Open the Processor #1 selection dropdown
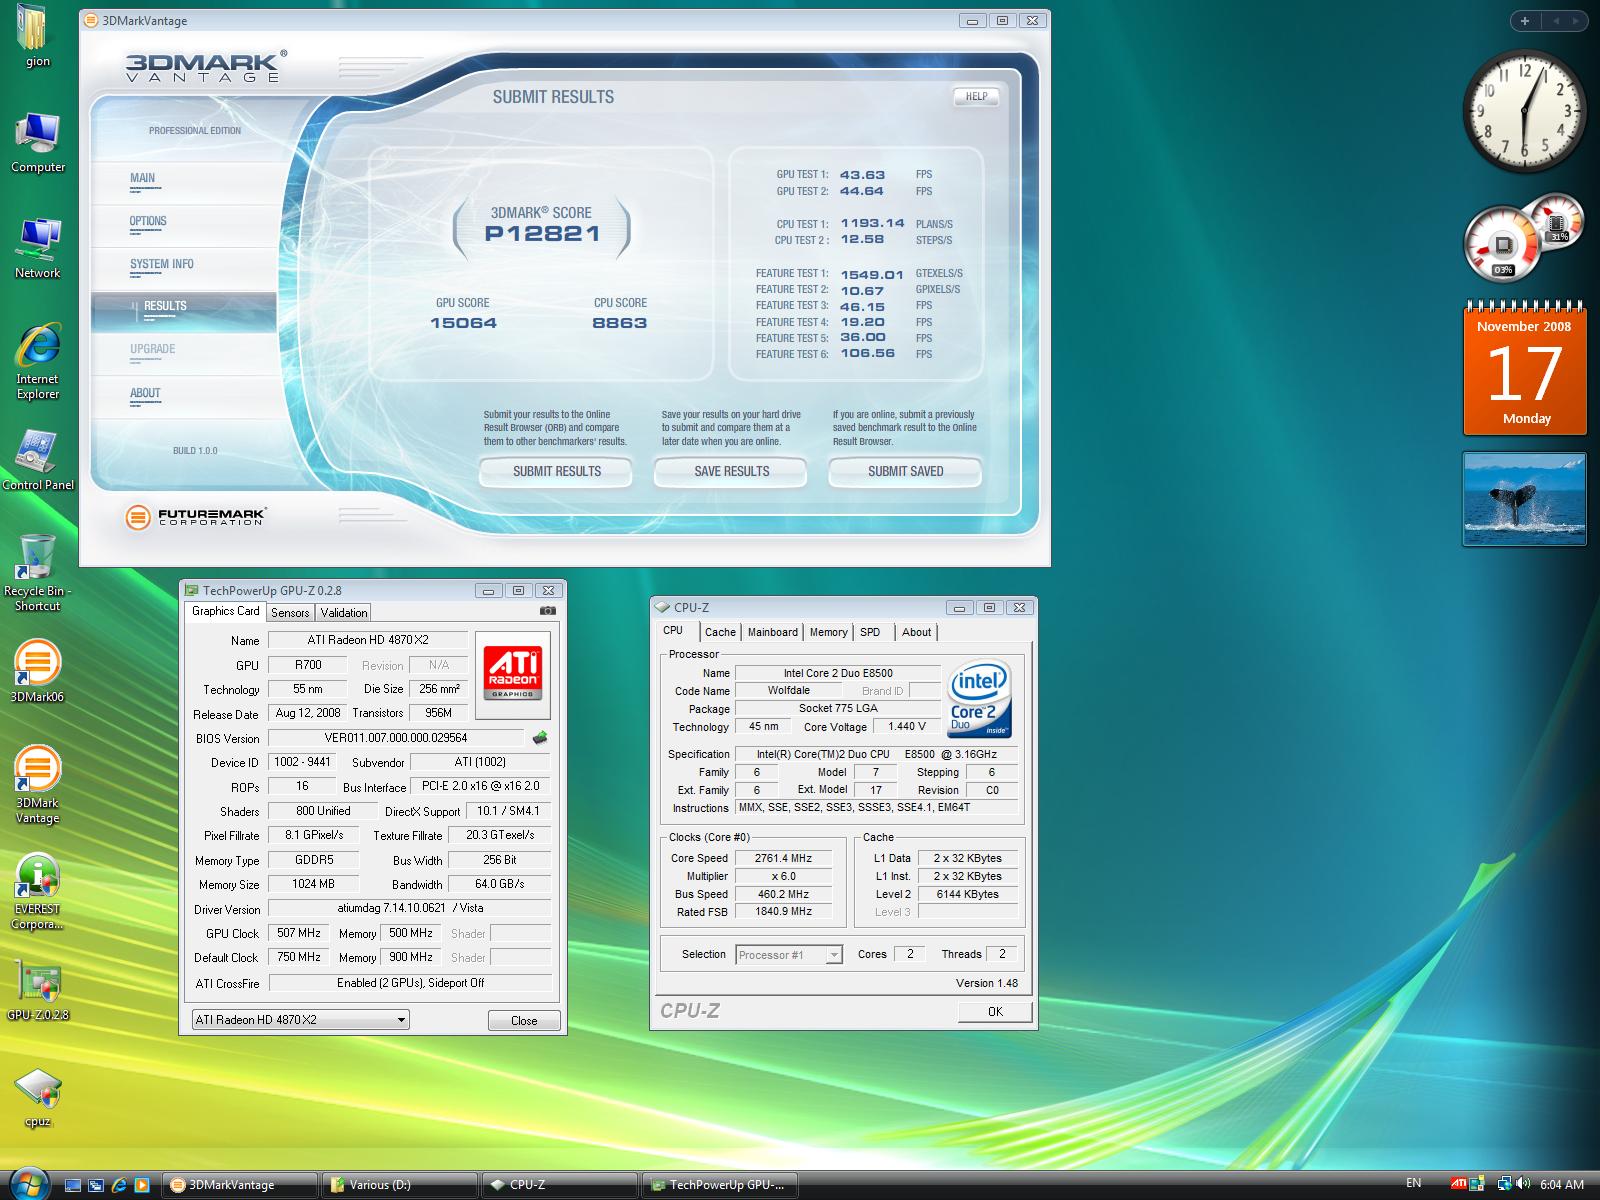Viewport: 1600px width, 1200px height. click(x=789, y=955)
